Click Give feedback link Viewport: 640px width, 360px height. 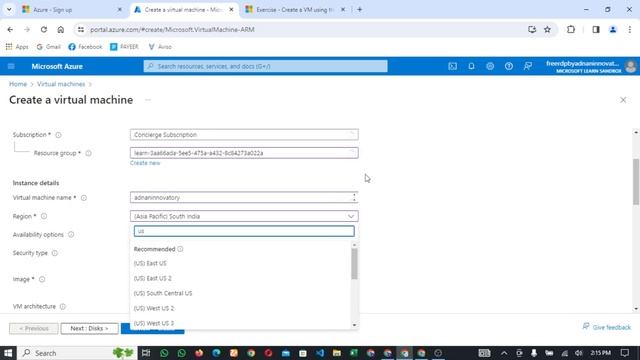click(607, 327)
